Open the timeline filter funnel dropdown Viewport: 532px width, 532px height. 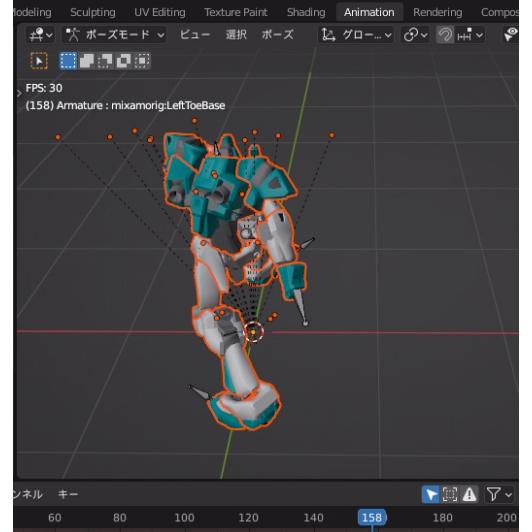click(x=499, y=494)
